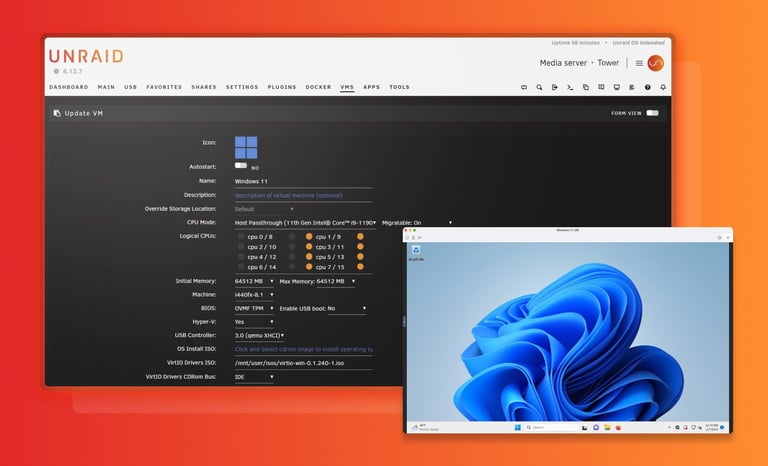768x466 pixels.
Task: Click the weather widget in VM taskbar
Action: (425, 427)
